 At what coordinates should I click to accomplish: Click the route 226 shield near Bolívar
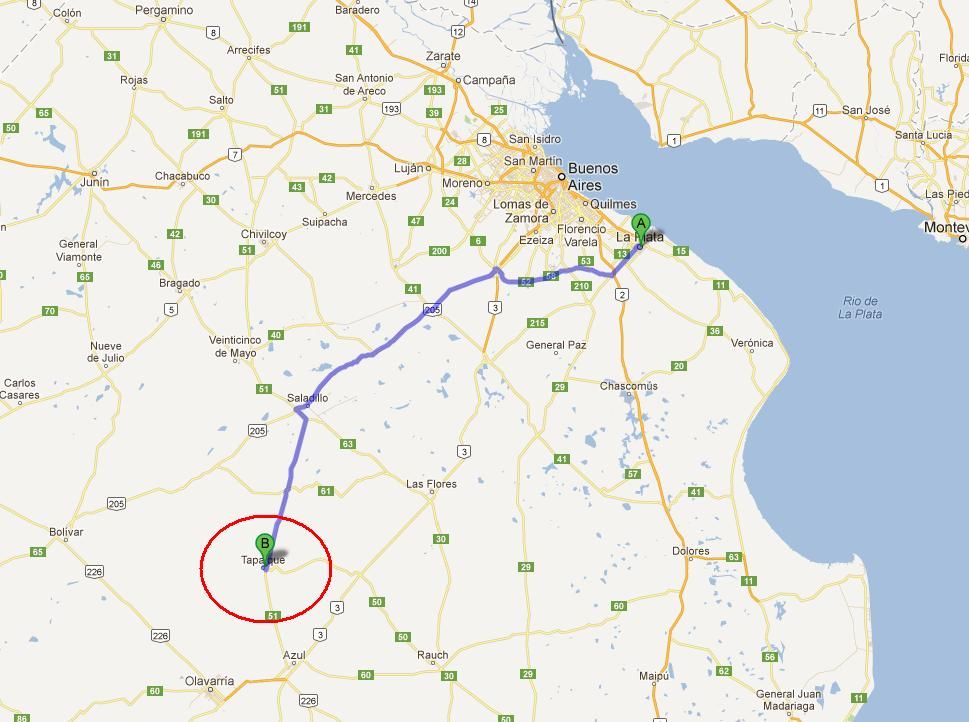[95, 572]
